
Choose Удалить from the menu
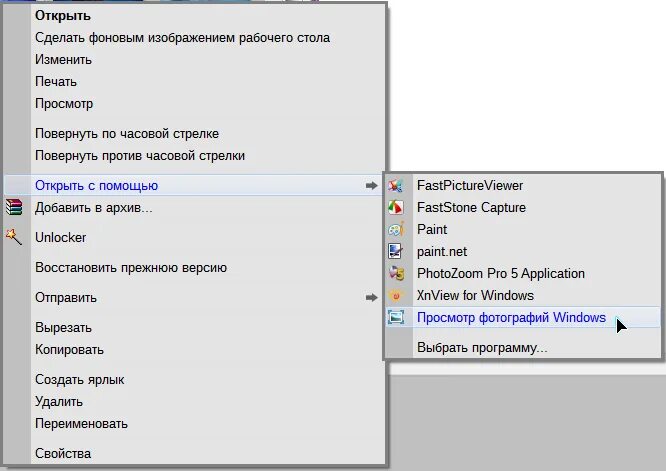point(195,402)
